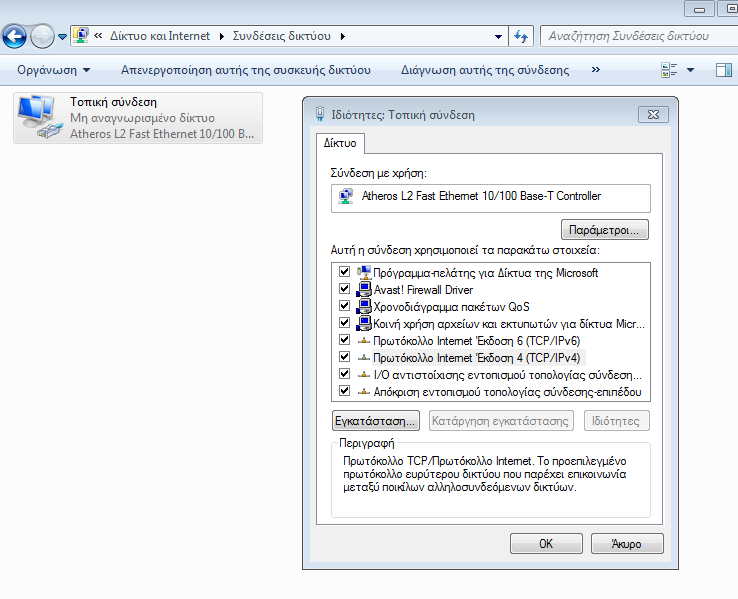Select Κοινή χρήση αρχείων και εκτυπωτών item
Screen dimensions: 738x599
pyautogui.click(x=509, y=324)
